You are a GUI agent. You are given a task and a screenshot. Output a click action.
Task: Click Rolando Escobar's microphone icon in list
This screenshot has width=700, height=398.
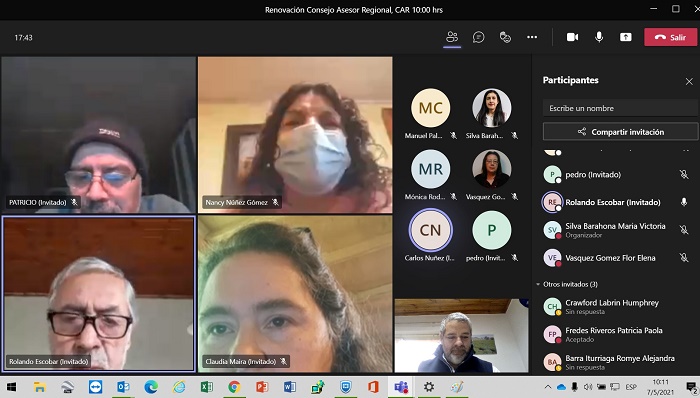pyautogui.click(x=683, y=202)
